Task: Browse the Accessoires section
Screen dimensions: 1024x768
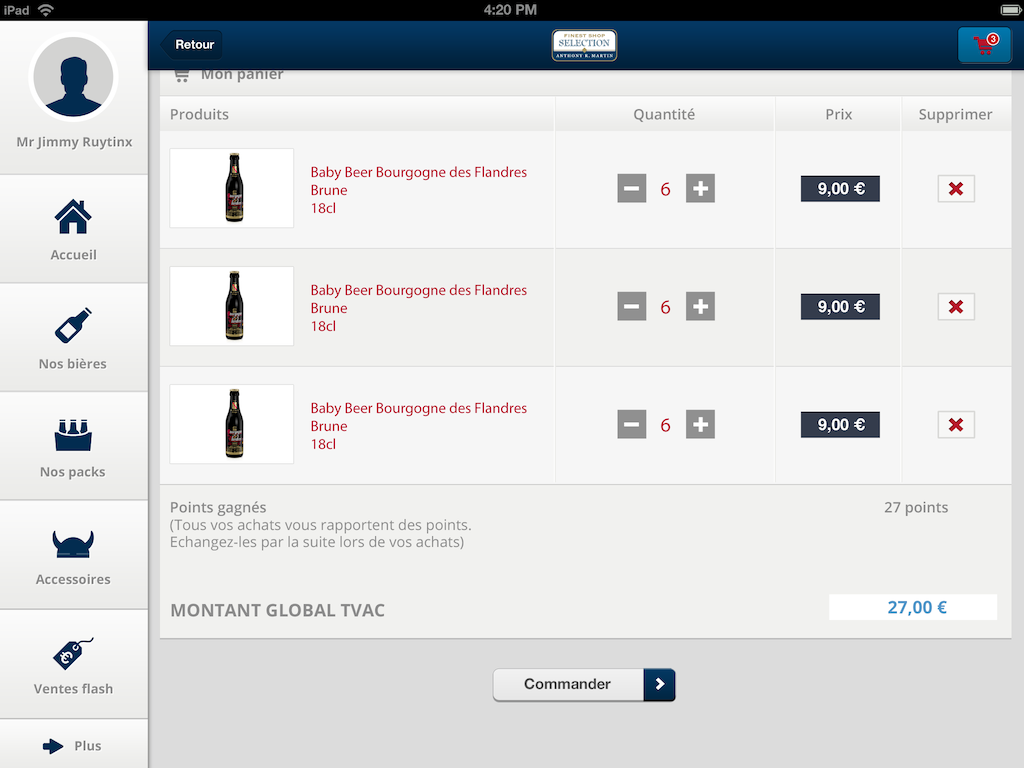Action: point(73,556)
